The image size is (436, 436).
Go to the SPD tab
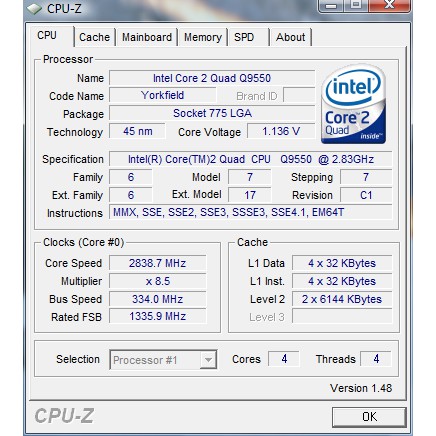point(248,37)
